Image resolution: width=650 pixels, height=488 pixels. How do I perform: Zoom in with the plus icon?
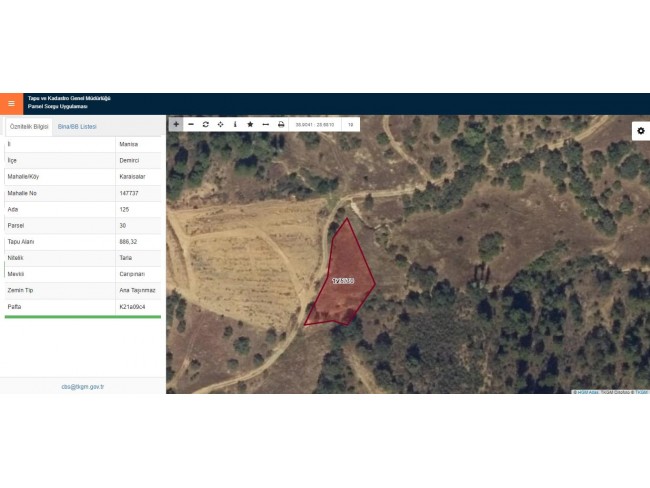click(176, 124)
